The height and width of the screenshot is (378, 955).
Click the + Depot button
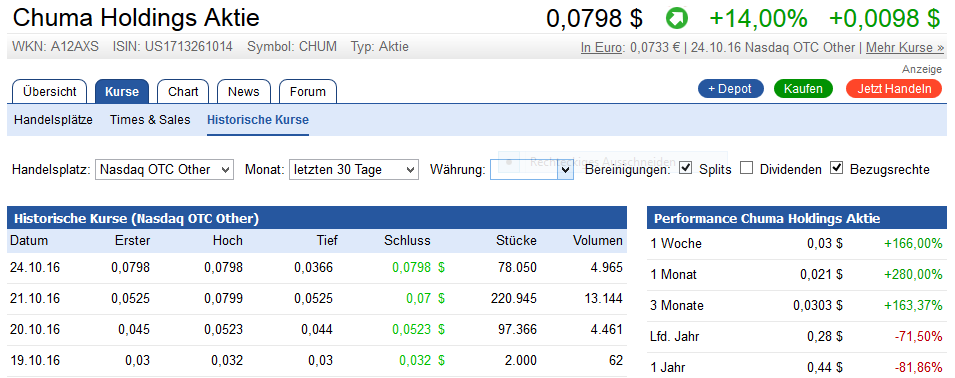[x=730, y=89]
